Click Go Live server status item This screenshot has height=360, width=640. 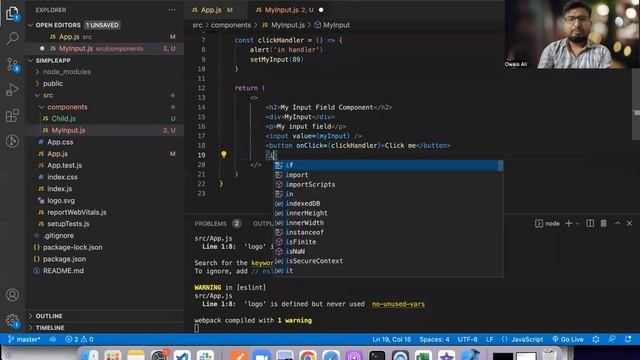pyautogui.click(x=568, y=339)
